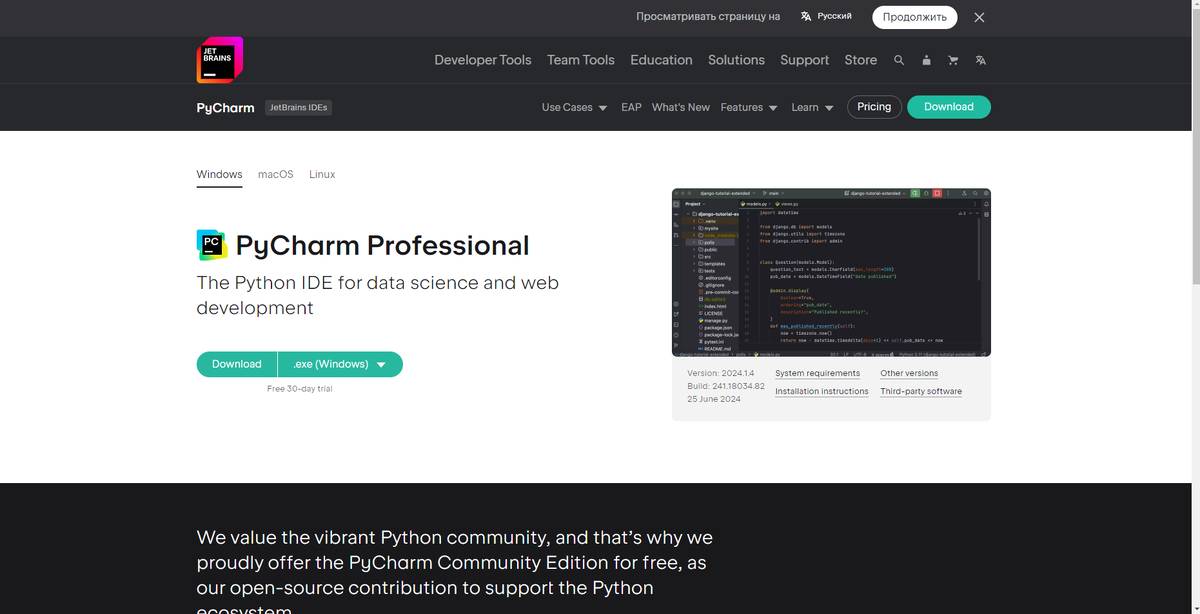Select the Windows tab
The width and height of the screenshot is (1200, 614).
click(219, 174)
